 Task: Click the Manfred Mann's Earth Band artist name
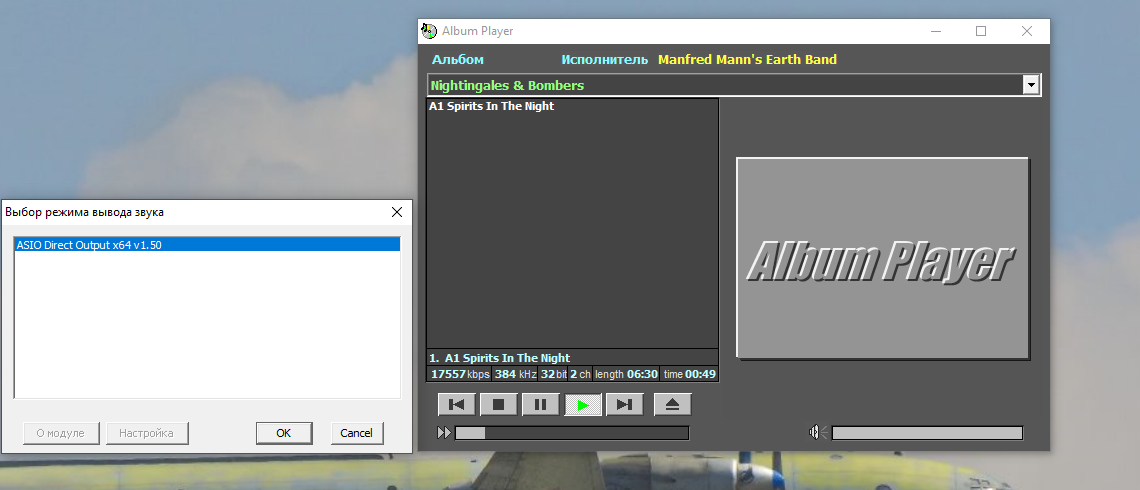(x=747, y=60)
